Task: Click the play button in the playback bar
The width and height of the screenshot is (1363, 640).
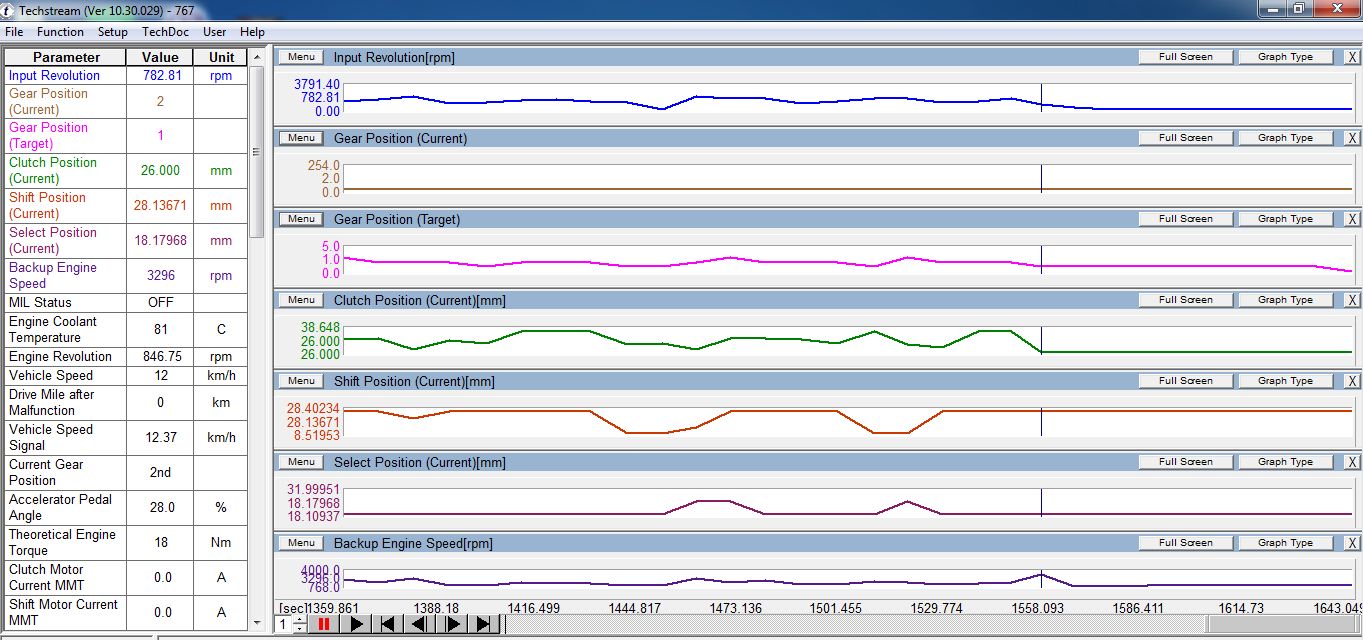Action: coord(356,624)
